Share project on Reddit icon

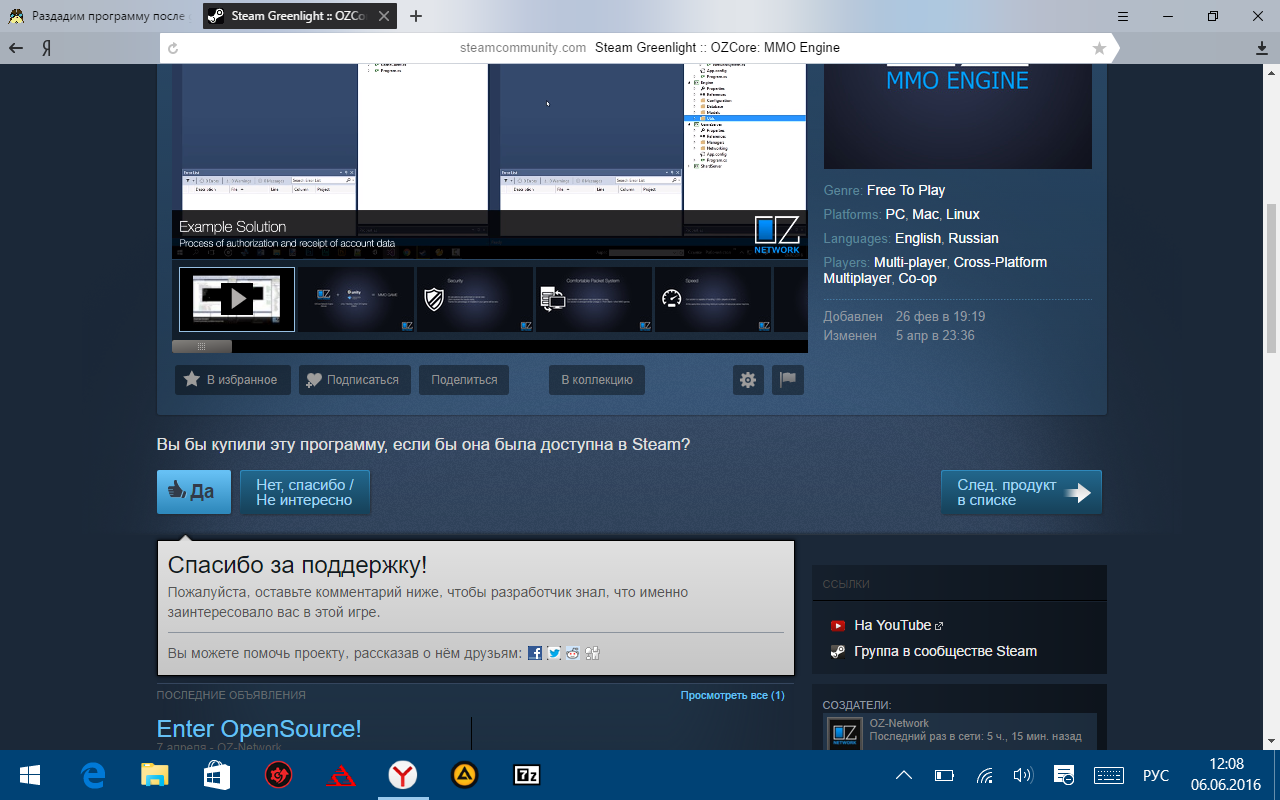coord(573,653)
